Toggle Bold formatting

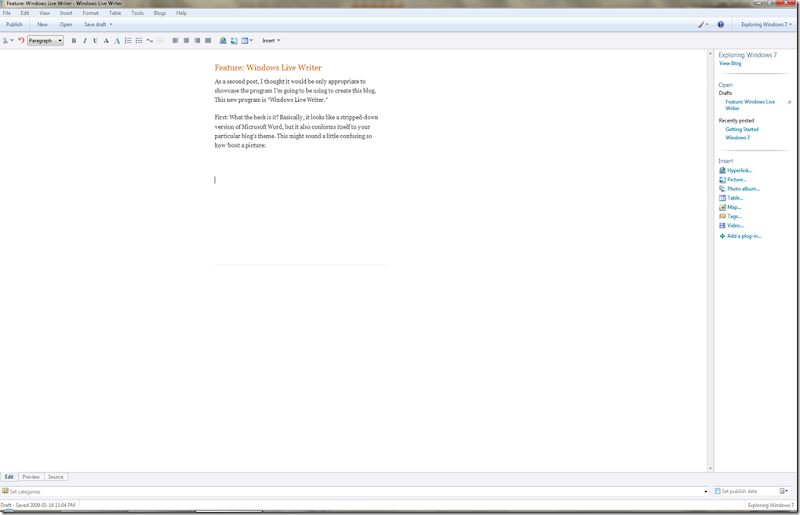click(74, 40)
